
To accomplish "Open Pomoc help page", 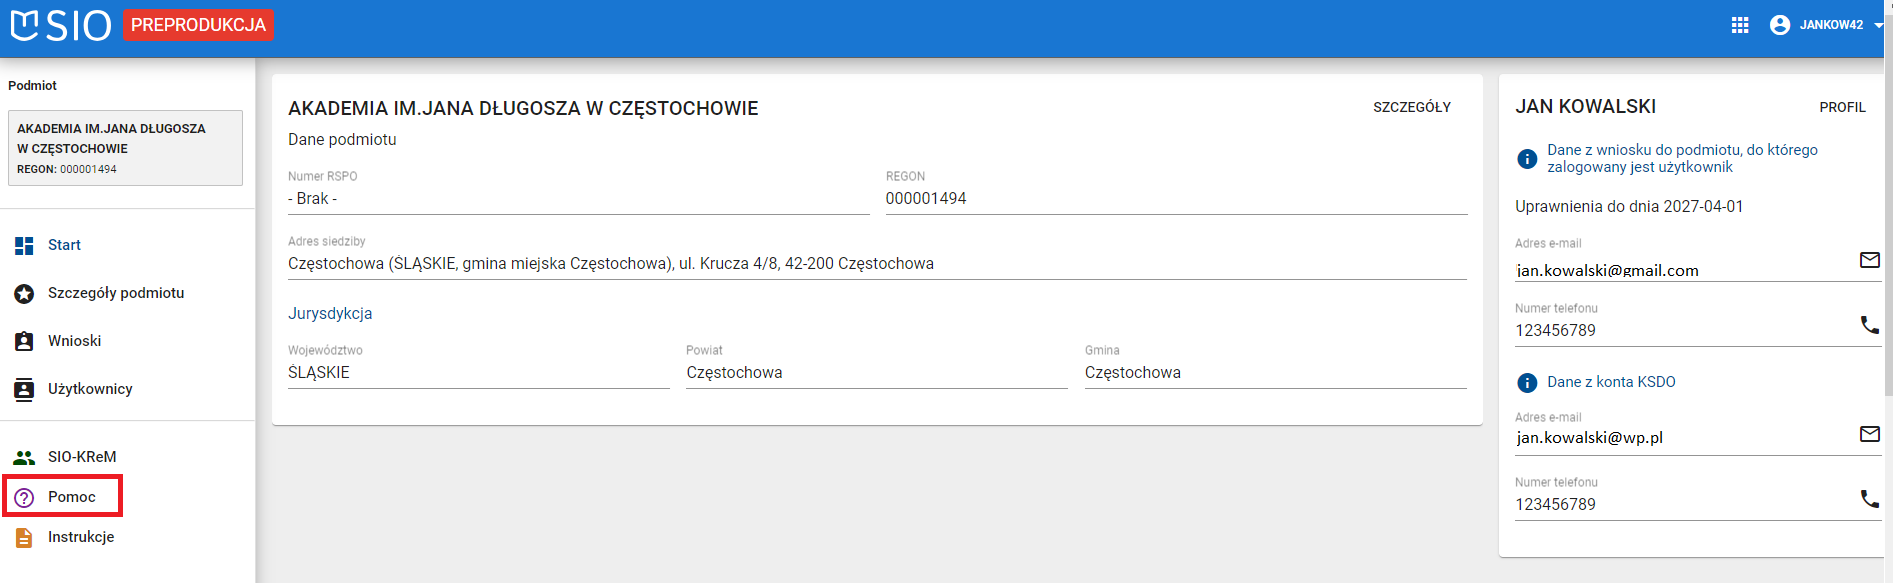I will coord(71,497).
